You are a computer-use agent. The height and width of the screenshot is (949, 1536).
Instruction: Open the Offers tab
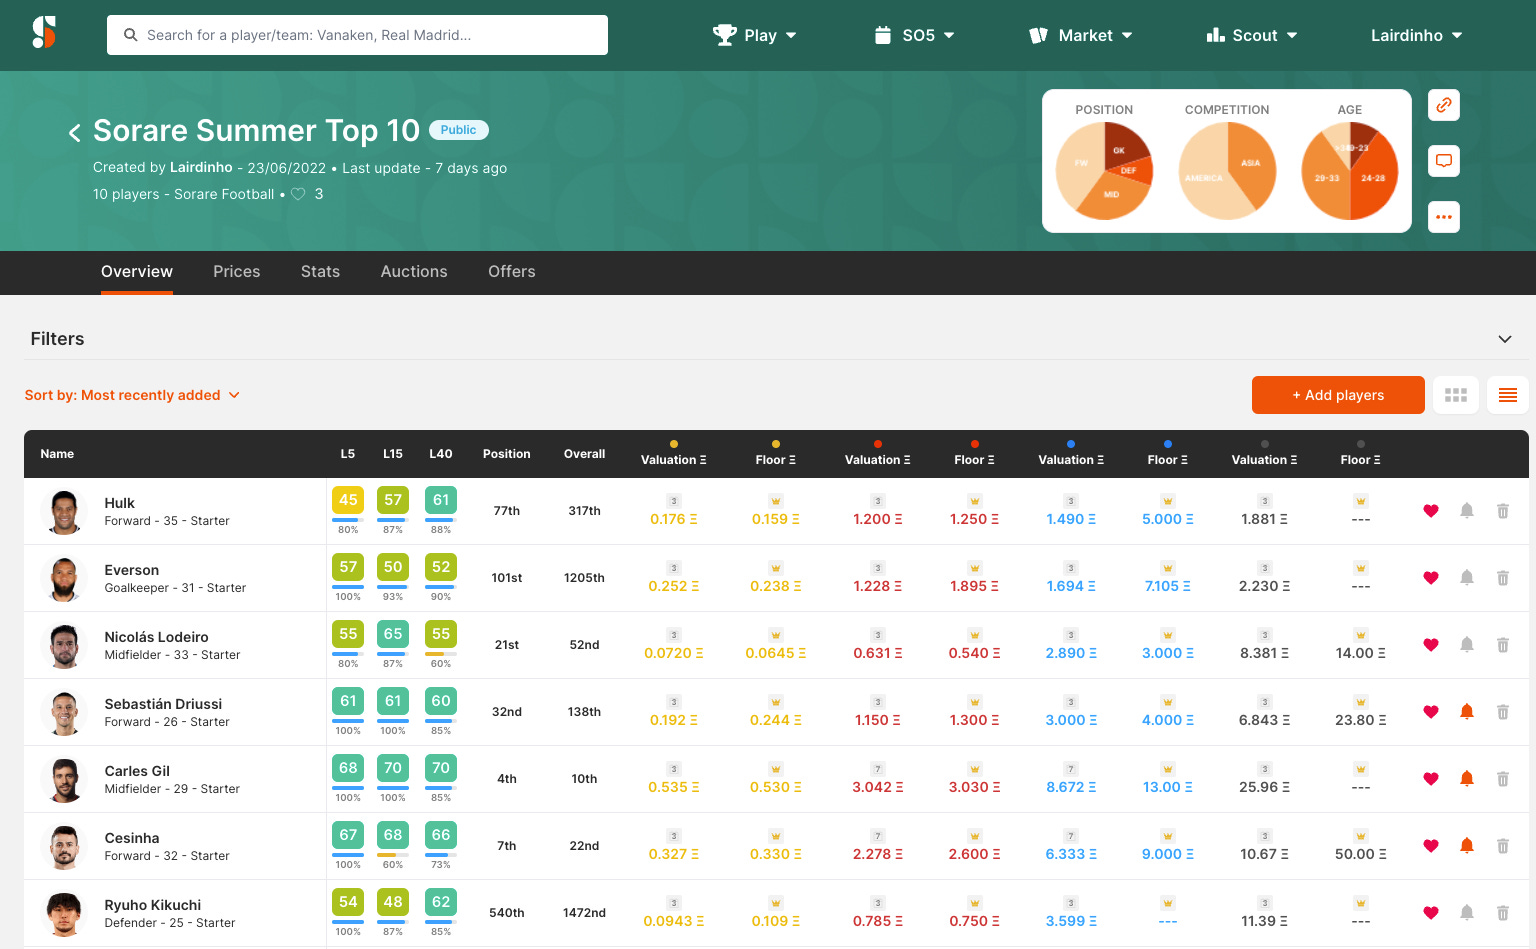tap(512, 272)
